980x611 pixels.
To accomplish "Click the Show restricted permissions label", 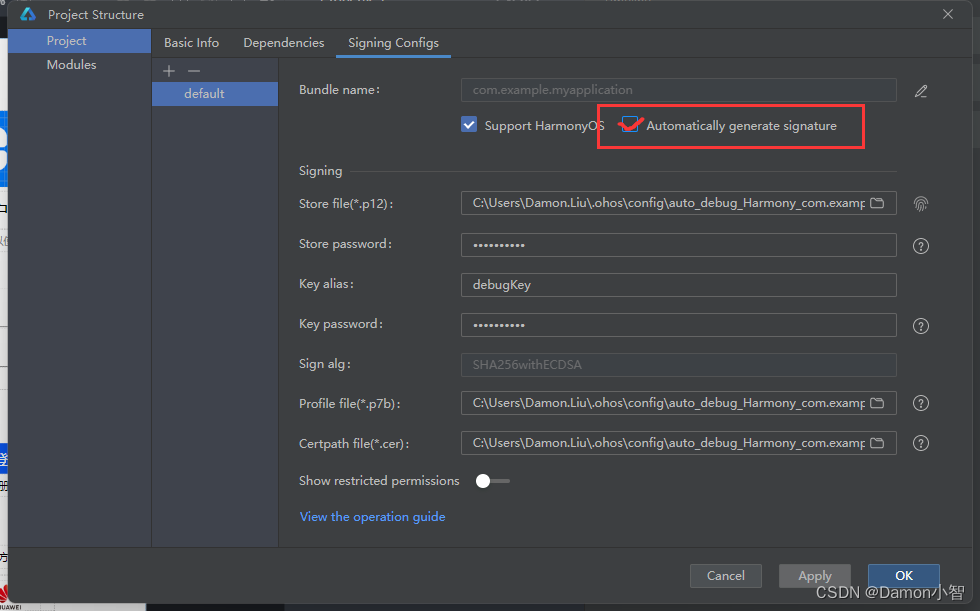I will tap(379, 480).
